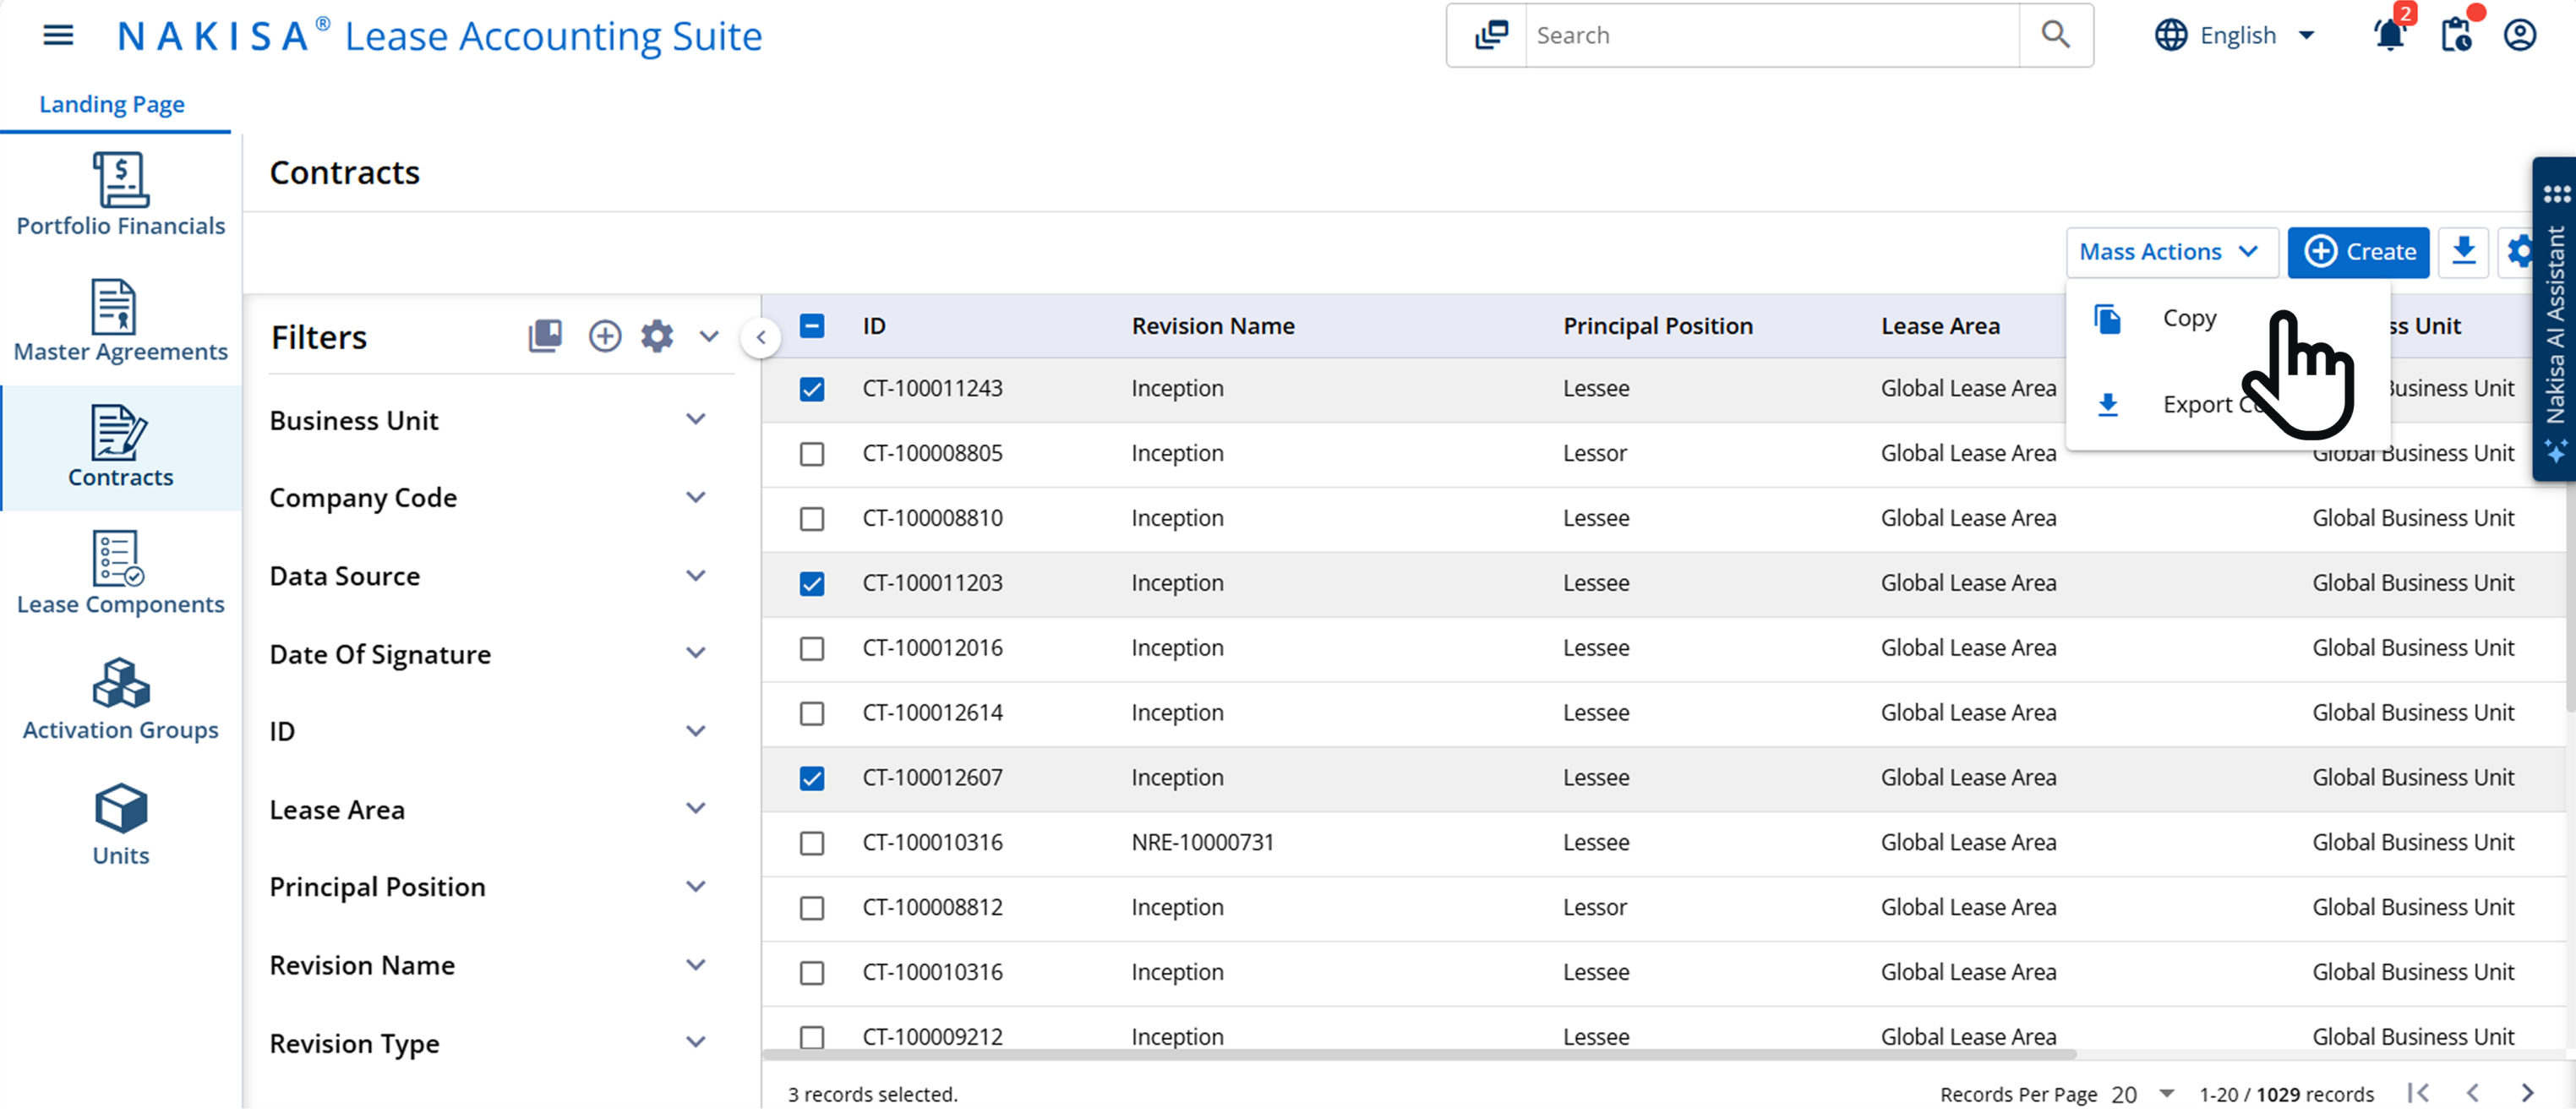Select the Master Agreements sidebar icon

point(120,320)
